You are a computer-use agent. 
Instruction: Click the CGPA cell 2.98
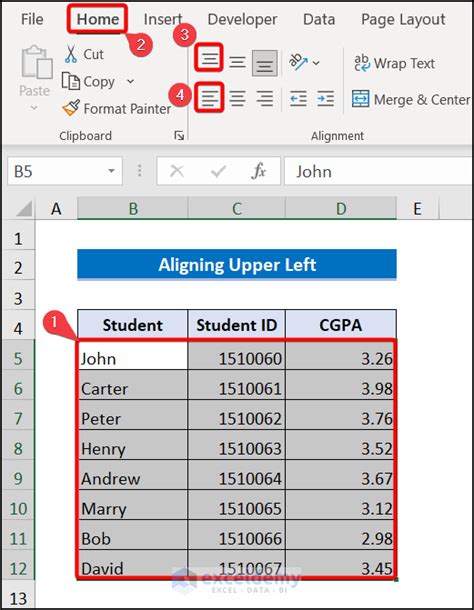pyautogui.click(x=341, y=535)
